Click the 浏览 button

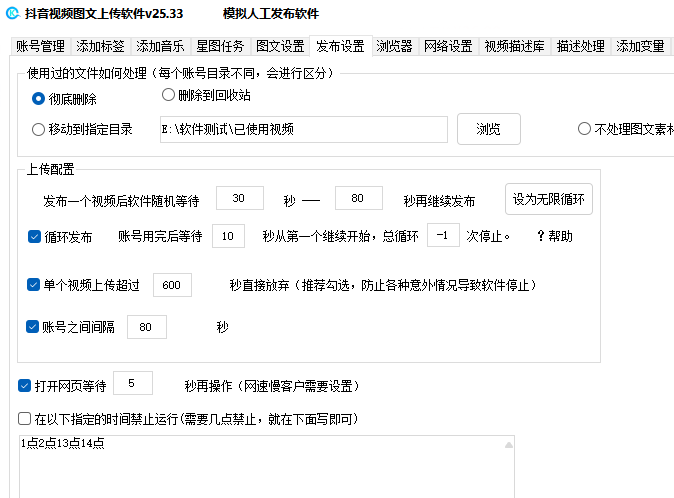(x=488, y=129)
